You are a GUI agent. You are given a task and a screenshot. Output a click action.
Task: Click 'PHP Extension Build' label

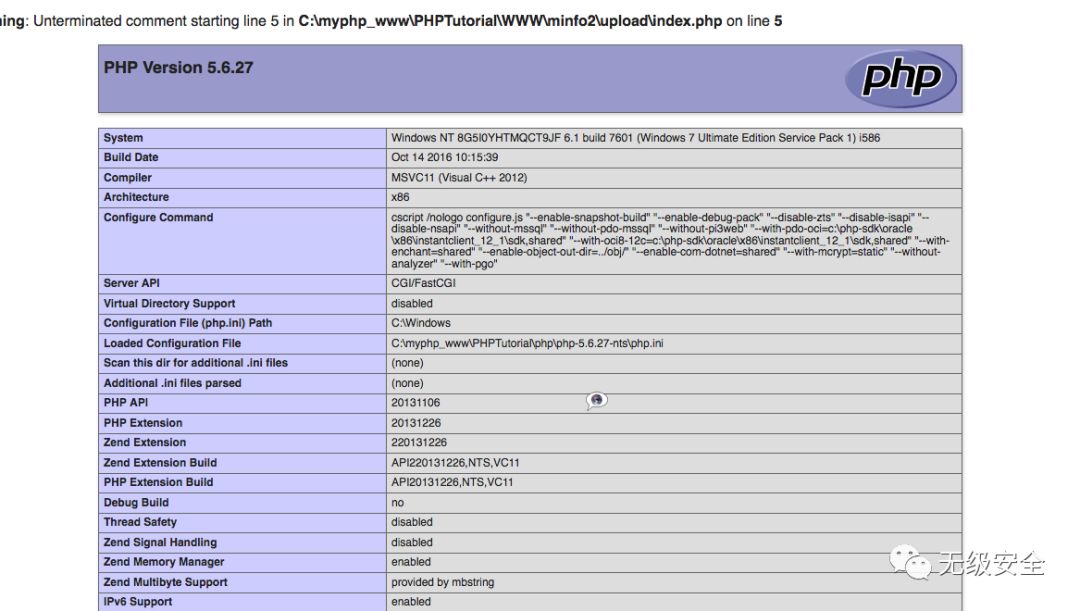coord(158,482)
